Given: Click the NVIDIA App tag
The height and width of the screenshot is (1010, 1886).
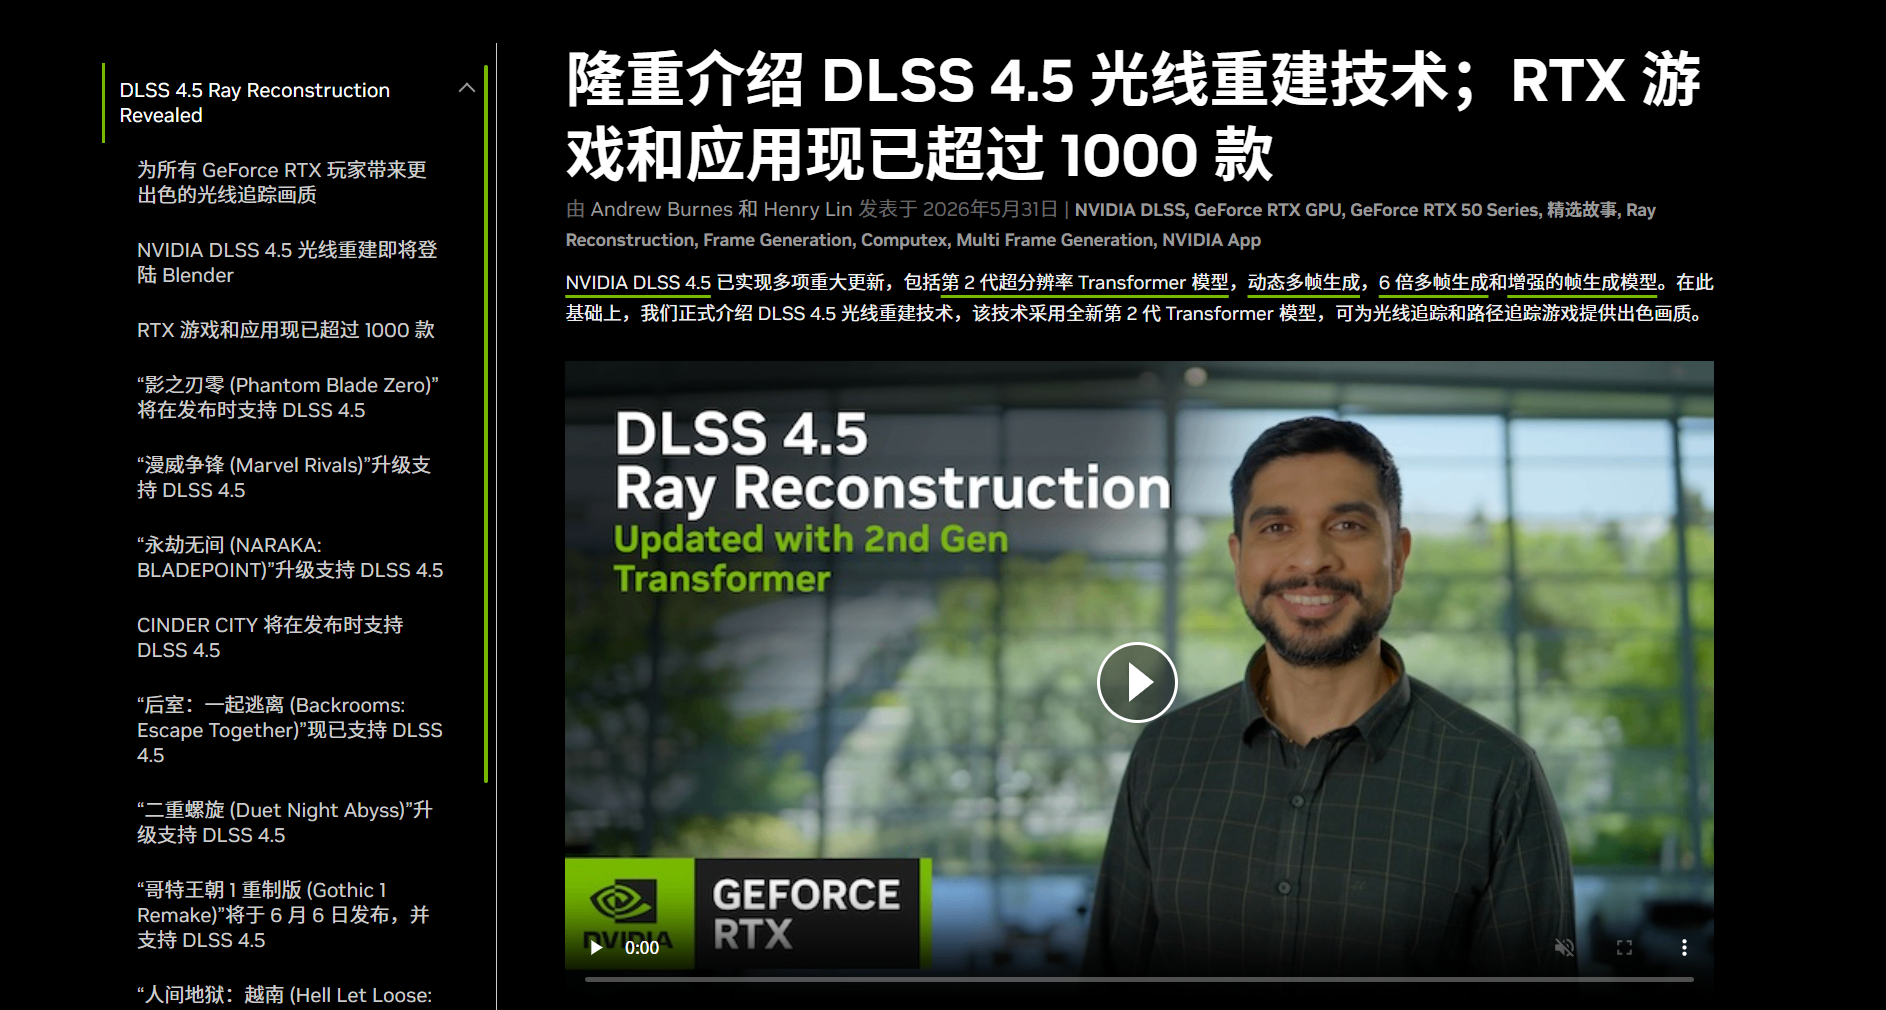Looking at the screenshot, I should (1211, 240).
